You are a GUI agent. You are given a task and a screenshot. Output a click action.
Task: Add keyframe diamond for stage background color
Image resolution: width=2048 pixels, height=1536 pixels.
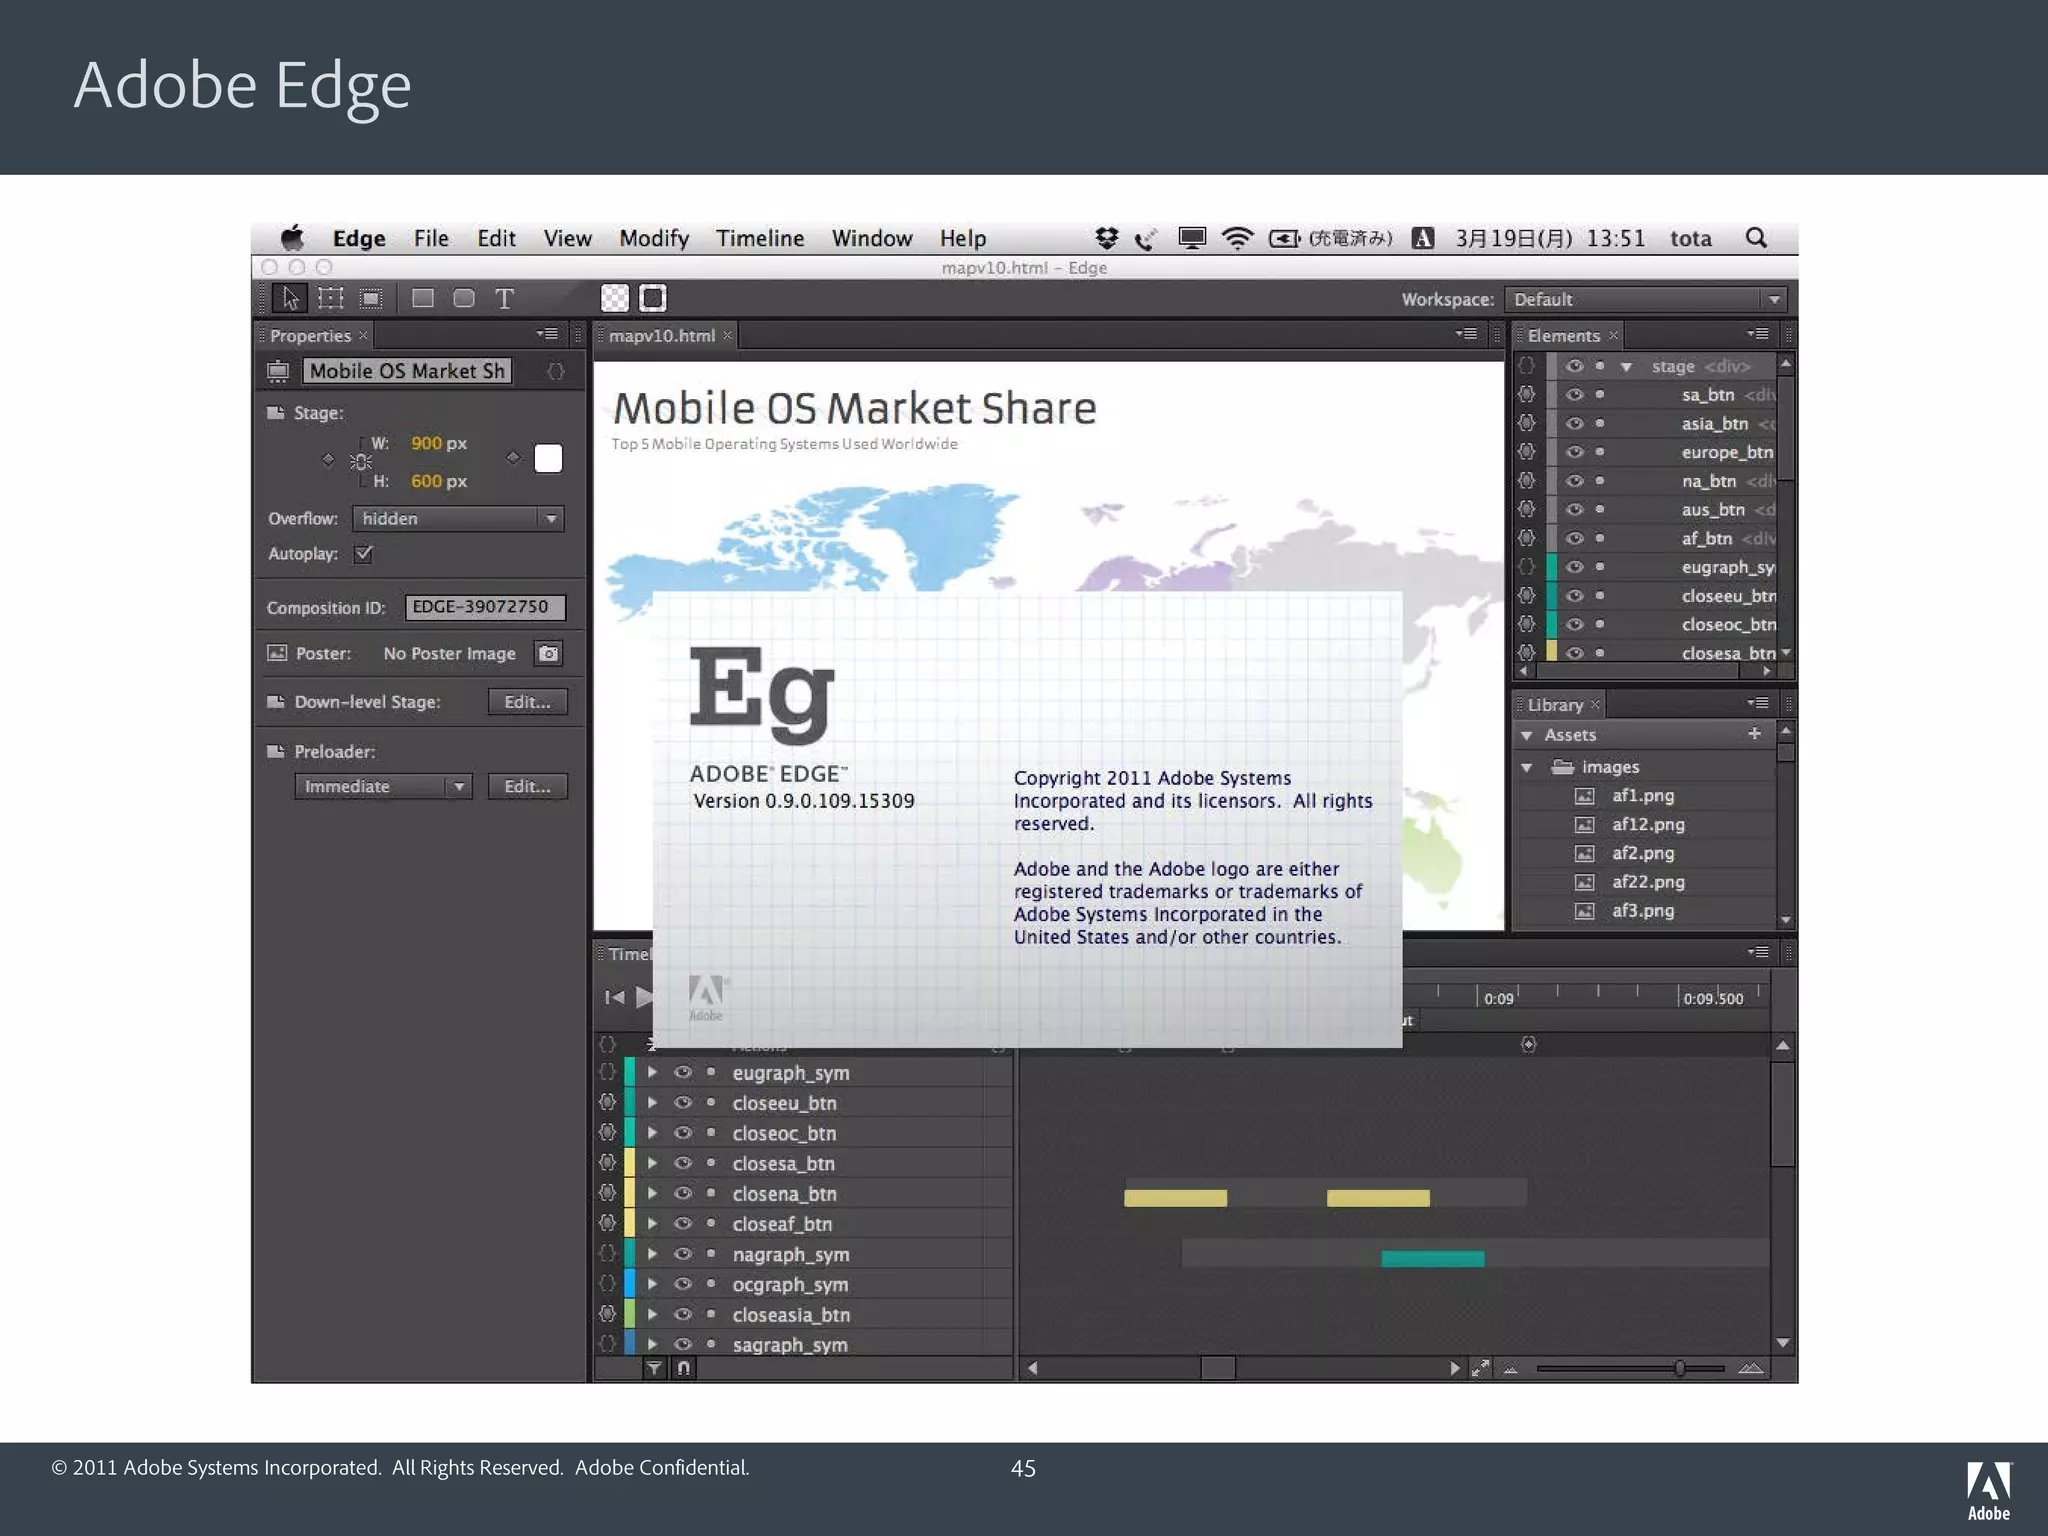pos(513,458)
